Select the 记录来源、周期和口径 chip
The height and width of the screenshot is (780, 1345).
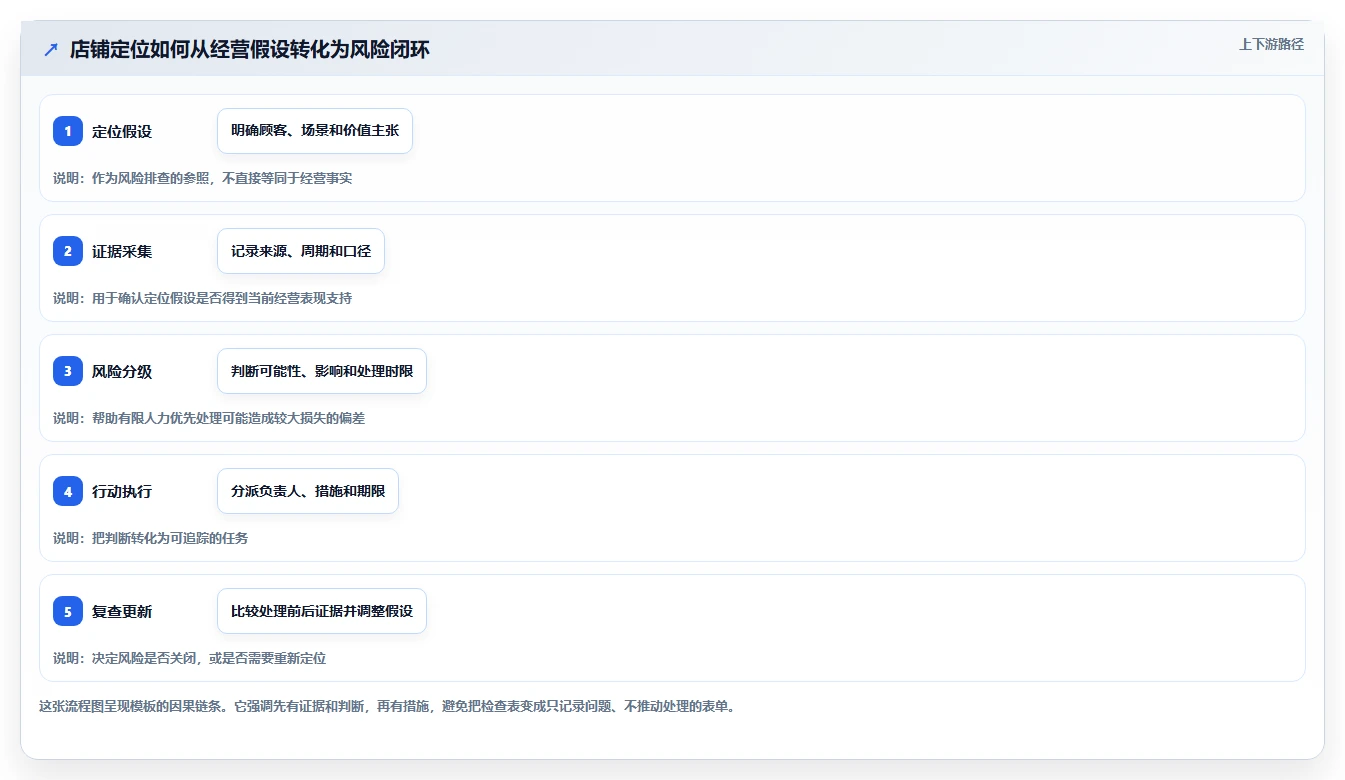point(301,251)
